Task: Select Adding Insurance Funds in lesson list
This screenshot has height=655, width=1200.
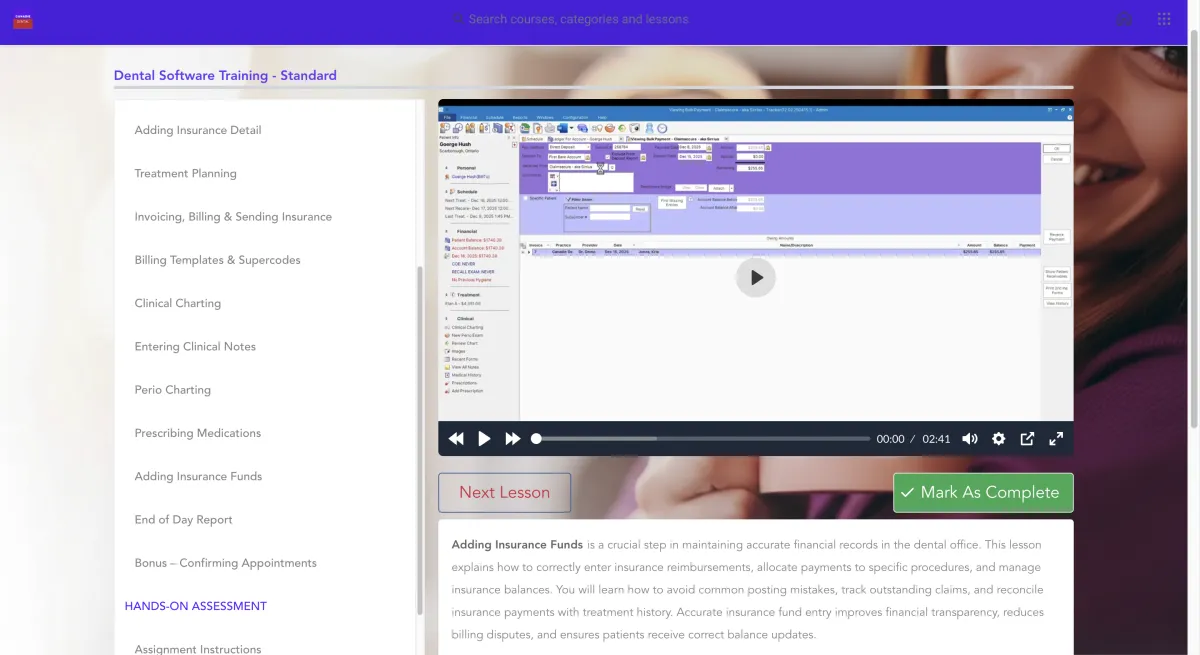Action: [198, 476]
